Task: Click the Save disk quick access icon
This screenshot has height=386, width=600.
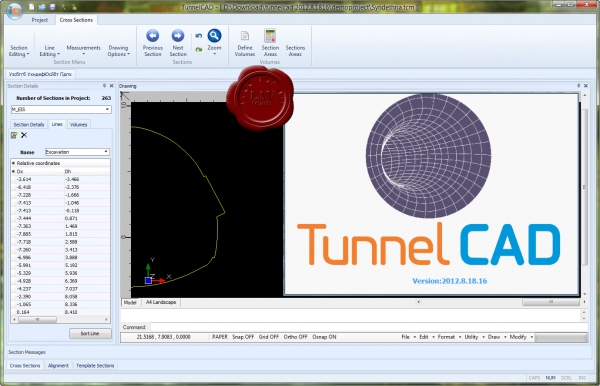Action: pyautogui.click(x=52, y=7)
